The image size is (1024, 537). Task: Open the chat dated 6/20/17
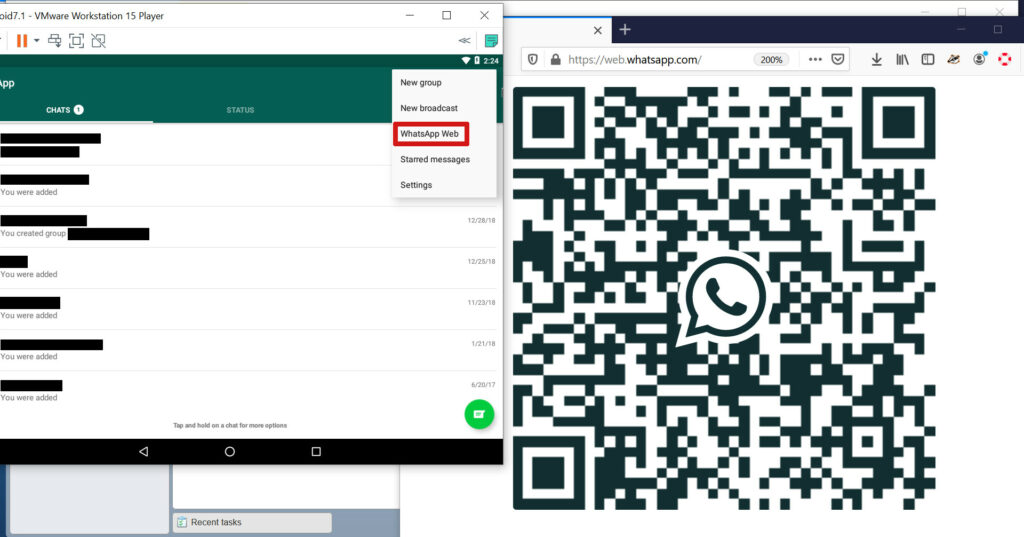[x=248, y=391]
